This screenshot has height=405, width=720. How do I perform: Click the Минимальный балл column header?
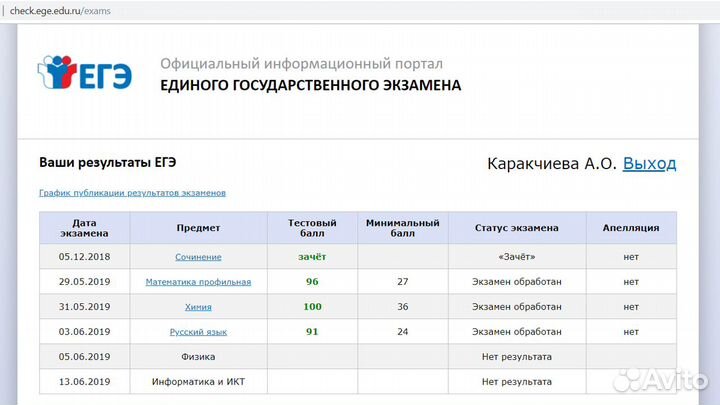(403, 228)
